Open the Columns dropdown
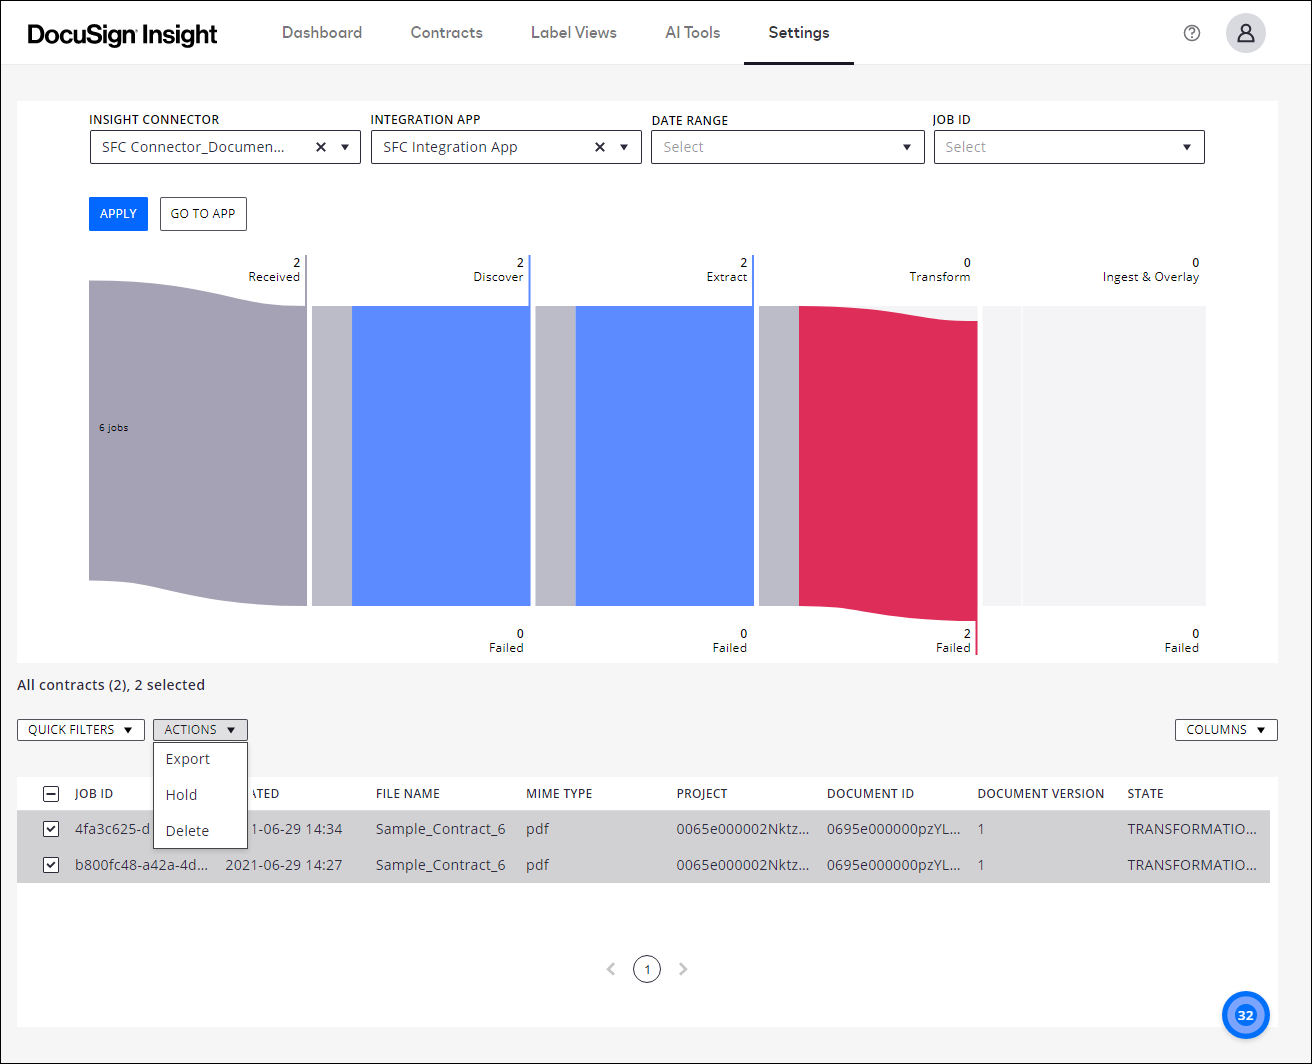This screenshot has height=1064, width=1312. (1226, 730)
